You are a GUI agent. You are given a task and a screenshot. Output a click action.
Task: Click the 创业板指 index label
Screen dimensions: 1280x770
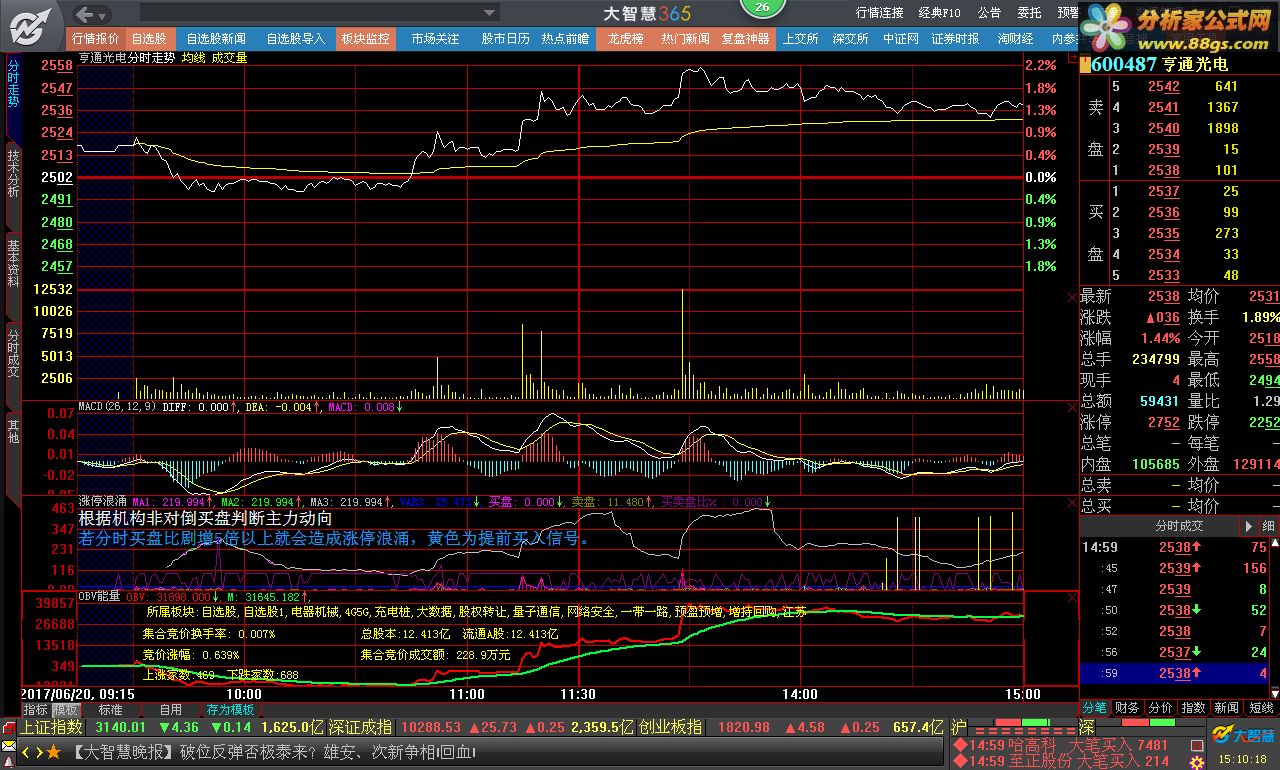pos(671,728)
